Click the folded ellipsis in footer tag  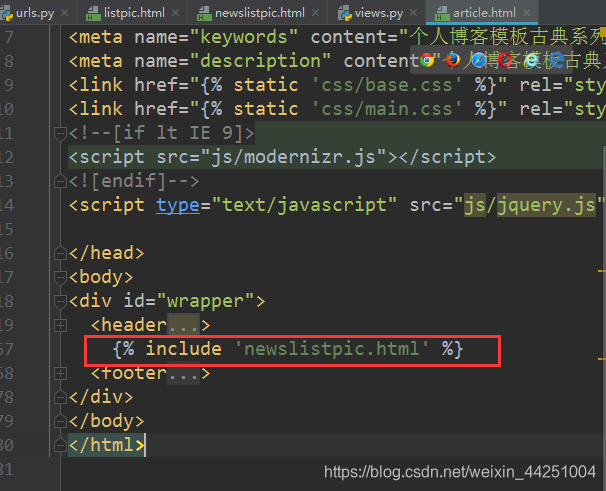[x=183, y=374]
